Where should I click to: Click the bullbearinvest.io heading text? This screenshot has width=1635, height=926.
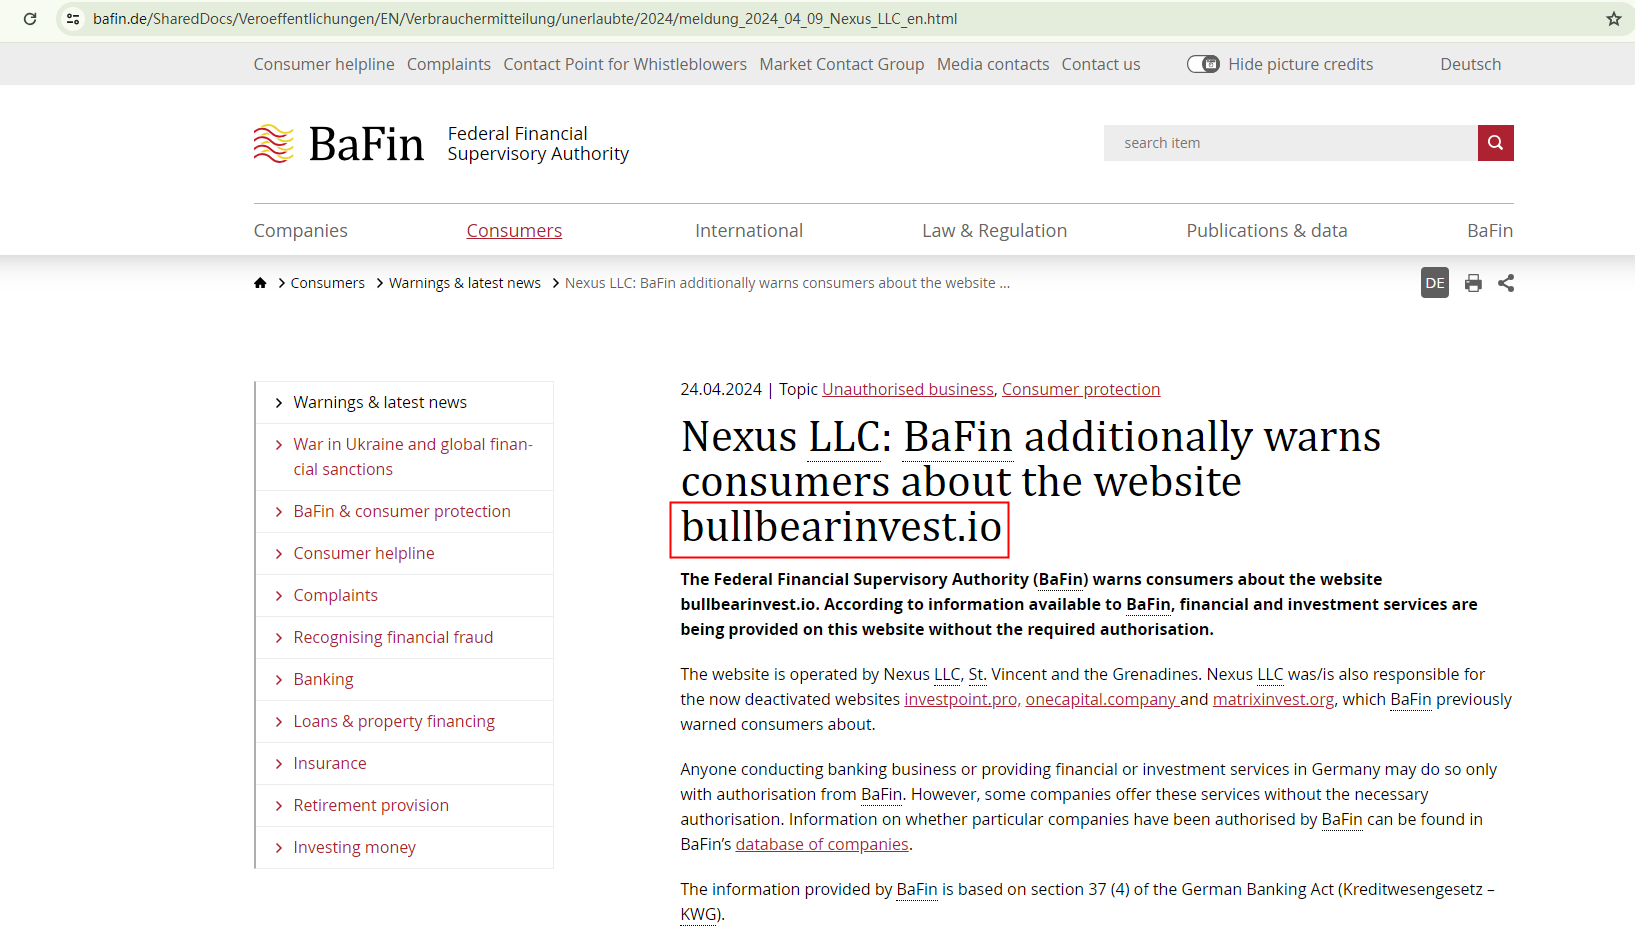point(841,527)
